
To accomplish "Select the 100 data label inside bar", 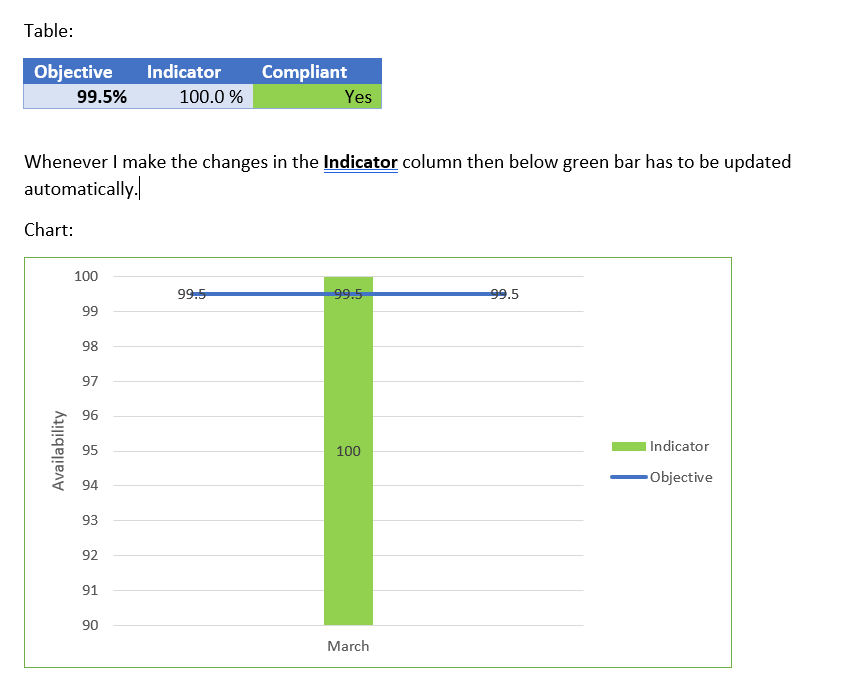I will (x=348, y=451).
